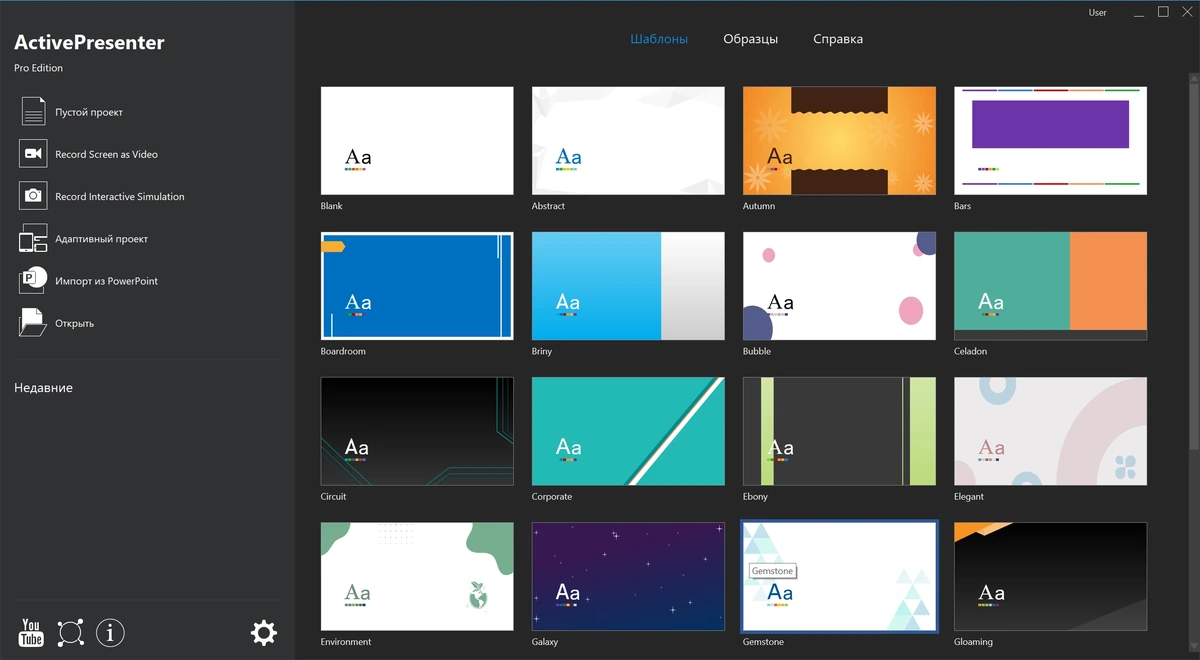This screenshot has height=660, width=1200.
Task: Click the Environment caption text
Action: 346,642
